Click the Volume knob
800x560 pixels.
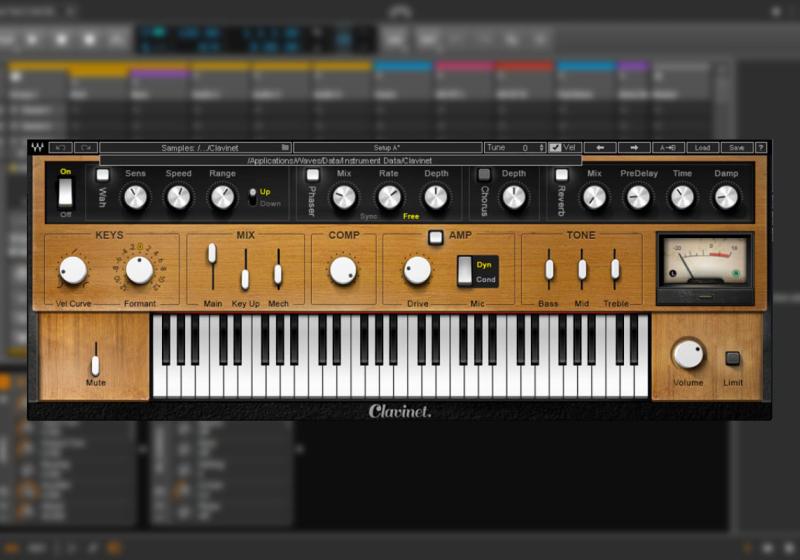tap(688, 353)
